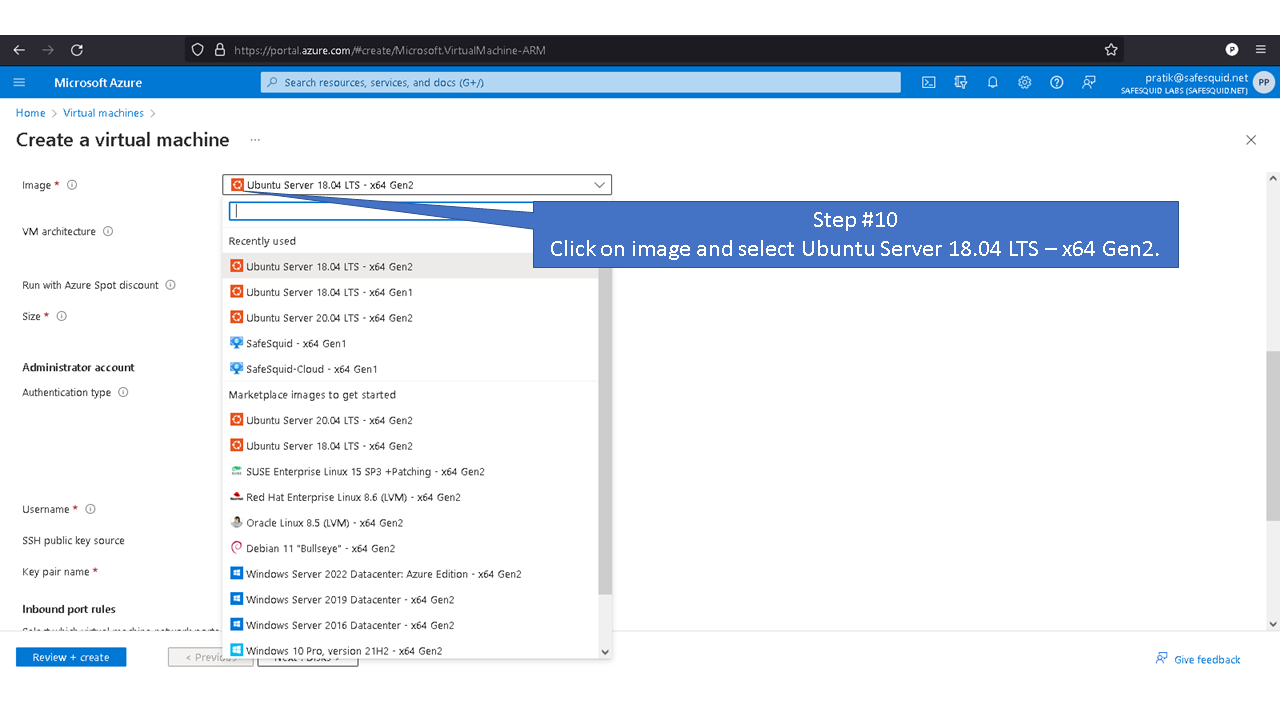Click Review + create button
The image size is (1280, 720).
(71, 657)
